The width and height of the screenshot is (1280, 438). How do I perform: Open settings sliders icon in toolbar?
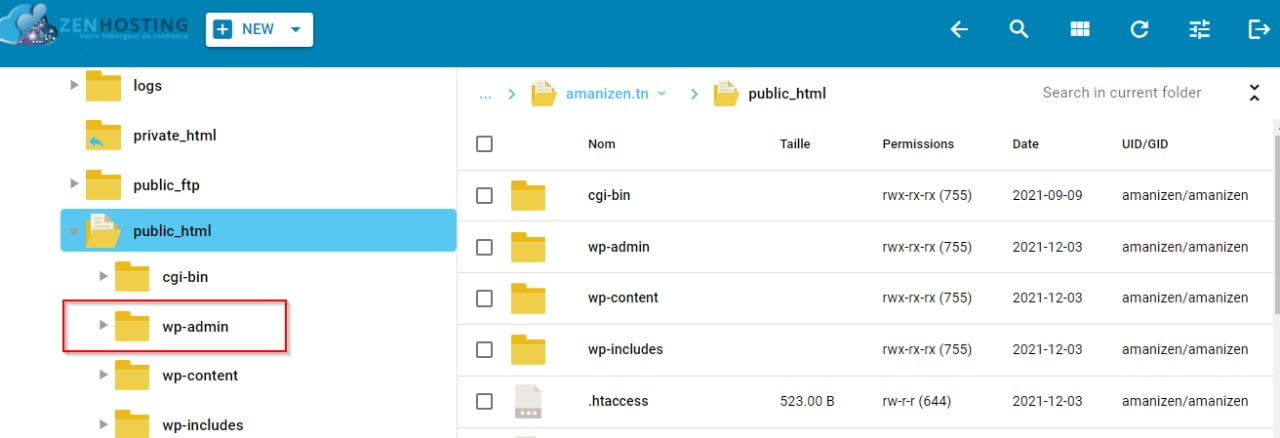1199,30
